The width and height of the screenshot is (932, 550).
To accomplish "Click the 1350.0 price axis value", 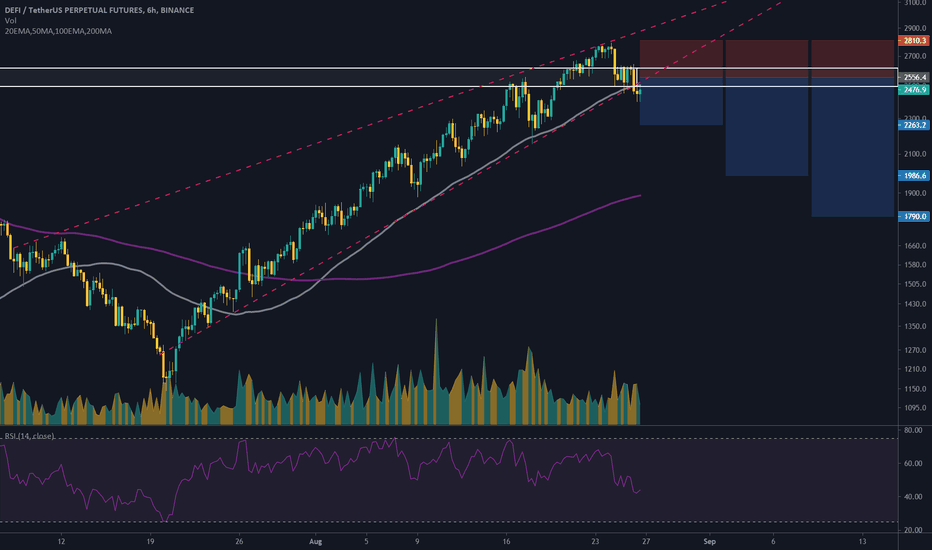I will (915, 326).
